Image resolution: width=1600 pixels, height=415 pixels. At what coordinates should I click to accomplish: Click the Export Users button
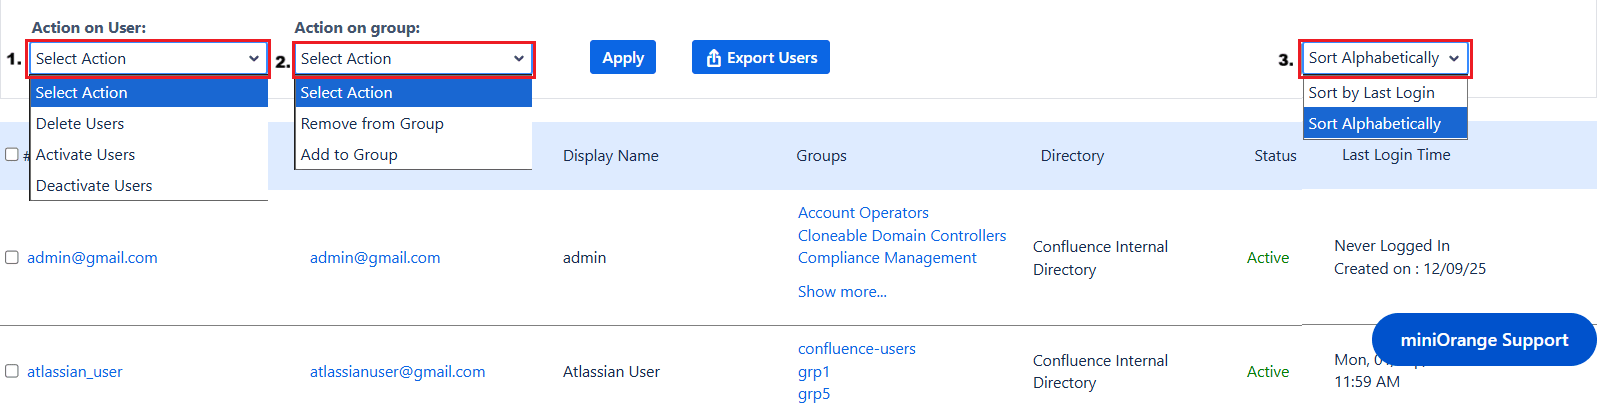click(760, 58)
